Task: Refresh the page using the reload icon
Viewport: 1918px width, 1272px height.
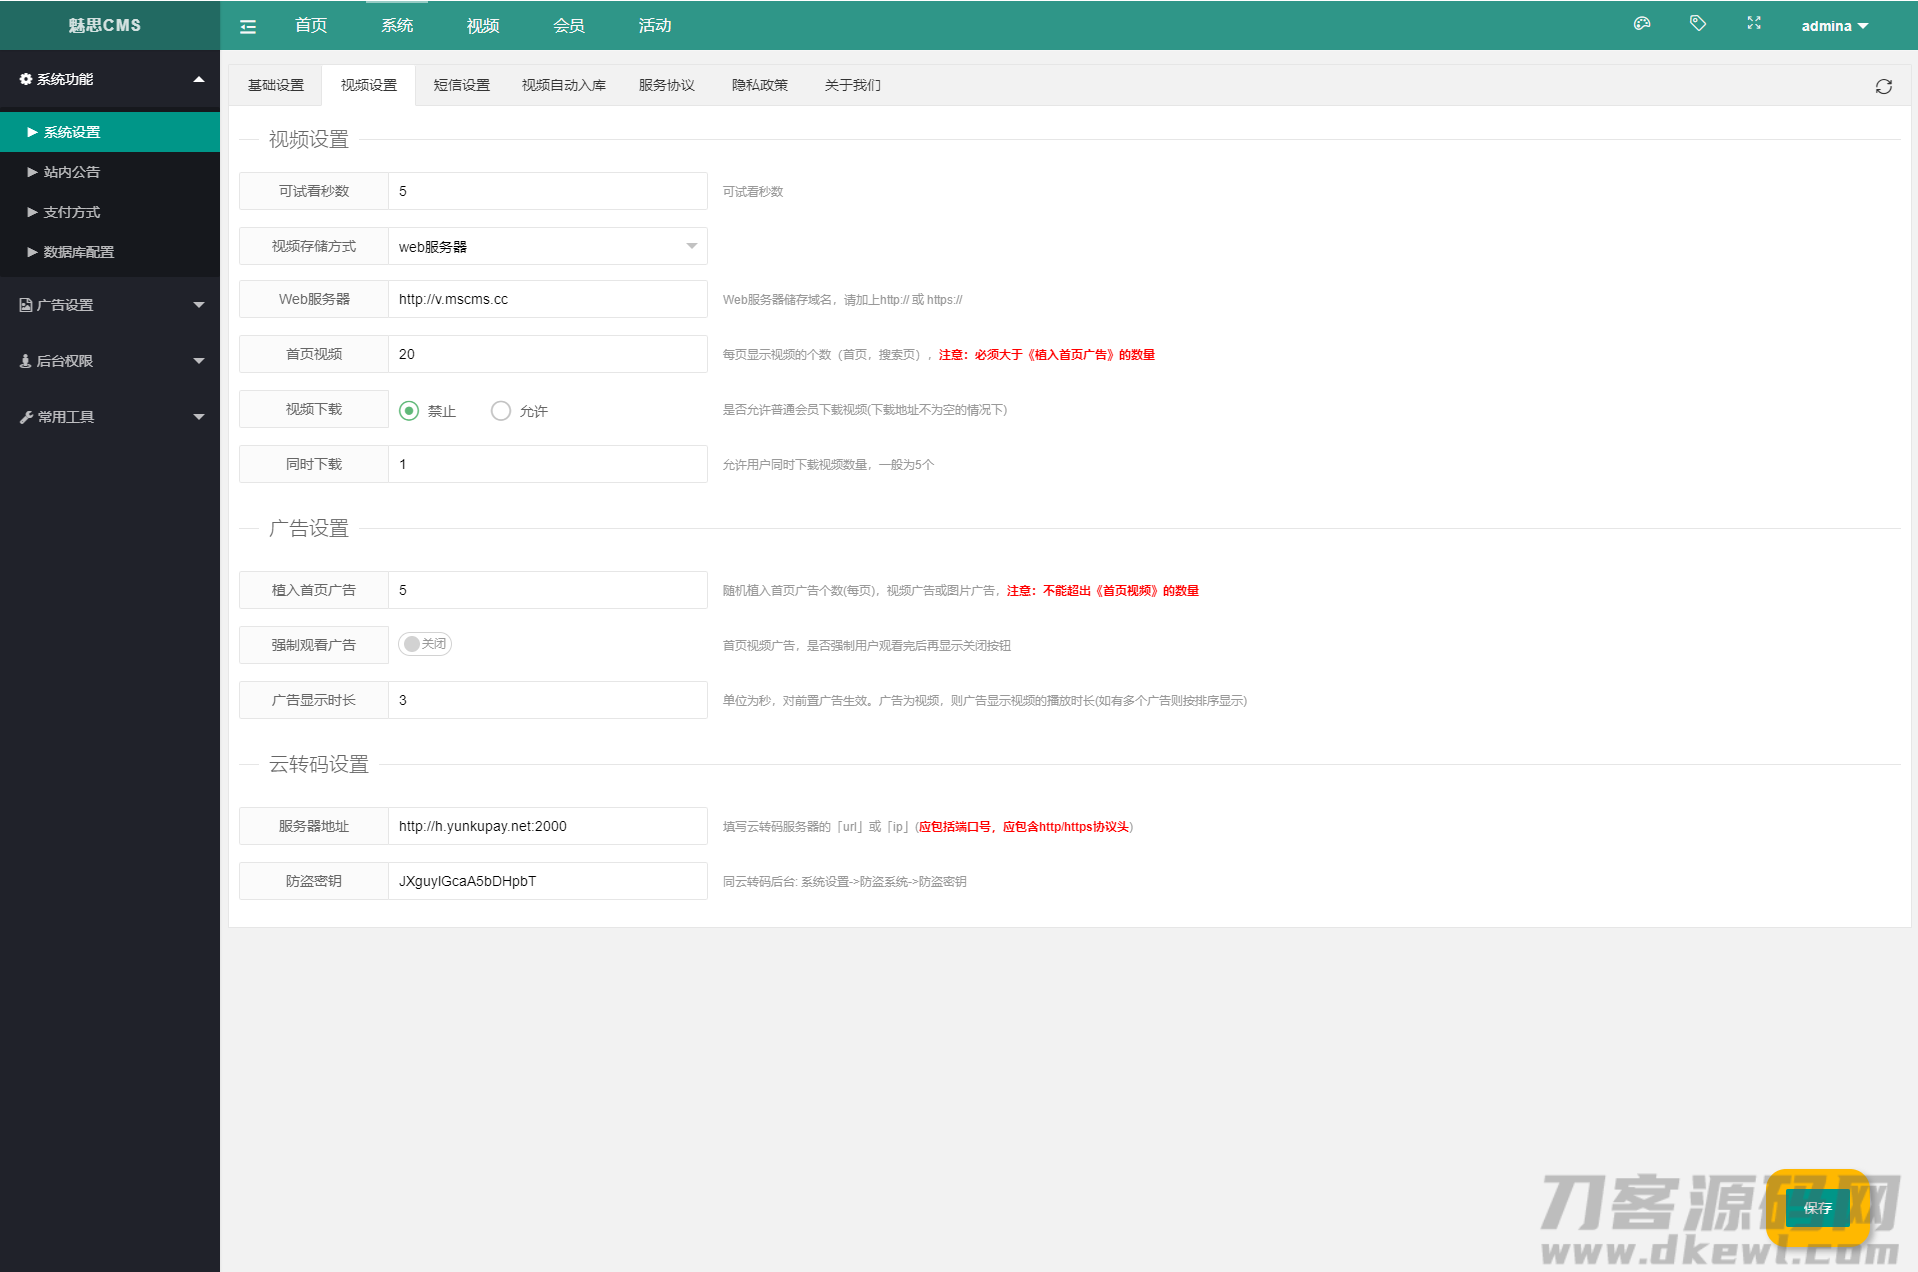Action: [1883, 87]
